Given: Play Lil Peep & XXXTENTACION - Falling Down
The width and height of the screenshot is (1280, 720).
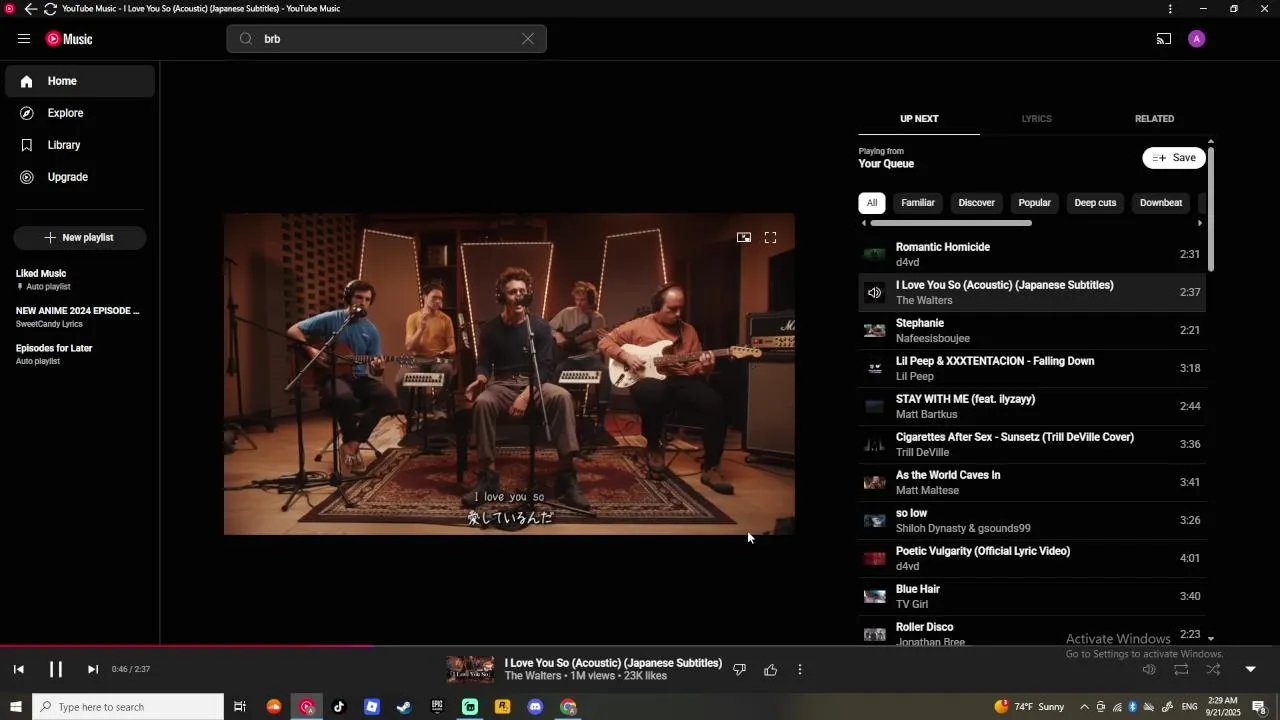Looking at the screenshot, I should tap(1032, 368).
